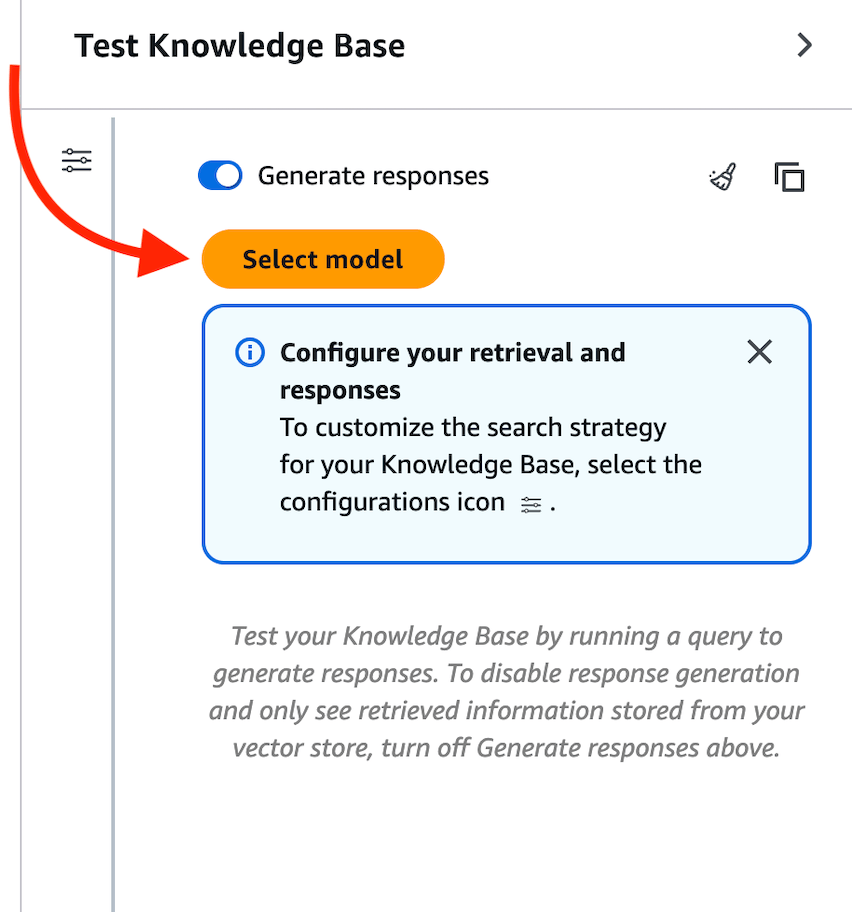The width and height of the screenshot is (852, 912).
Task: Dismiss the Configure your retrieval banner
Action: point(760,352)
